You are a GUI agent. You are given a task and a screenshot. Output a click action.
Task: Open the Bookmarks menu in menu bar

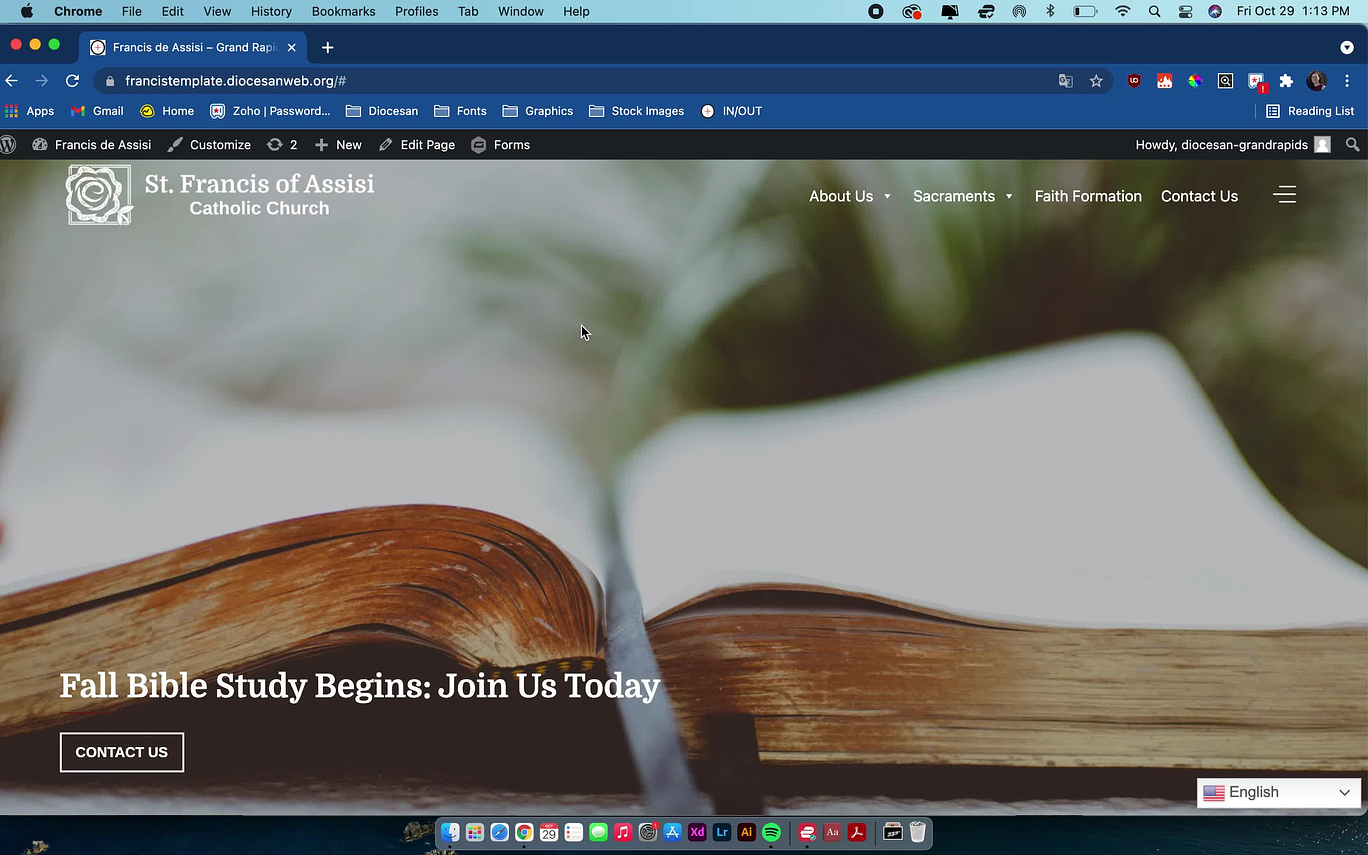click(x=343, y=11)
